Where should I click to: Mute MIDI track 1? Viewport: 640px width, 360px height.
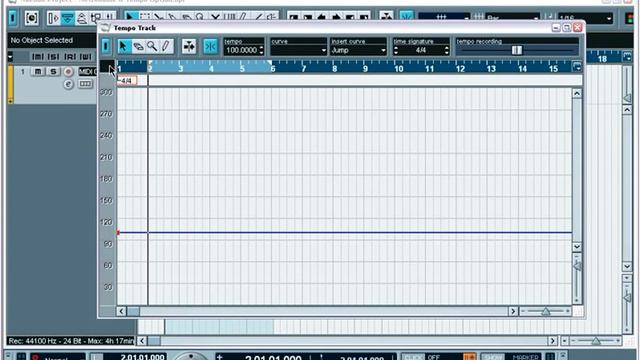(x=38, y=71)
